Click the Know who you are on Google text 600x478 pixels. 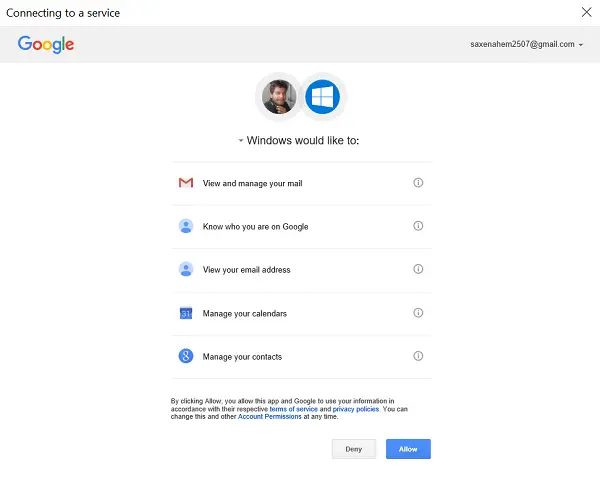click(255, 227)
